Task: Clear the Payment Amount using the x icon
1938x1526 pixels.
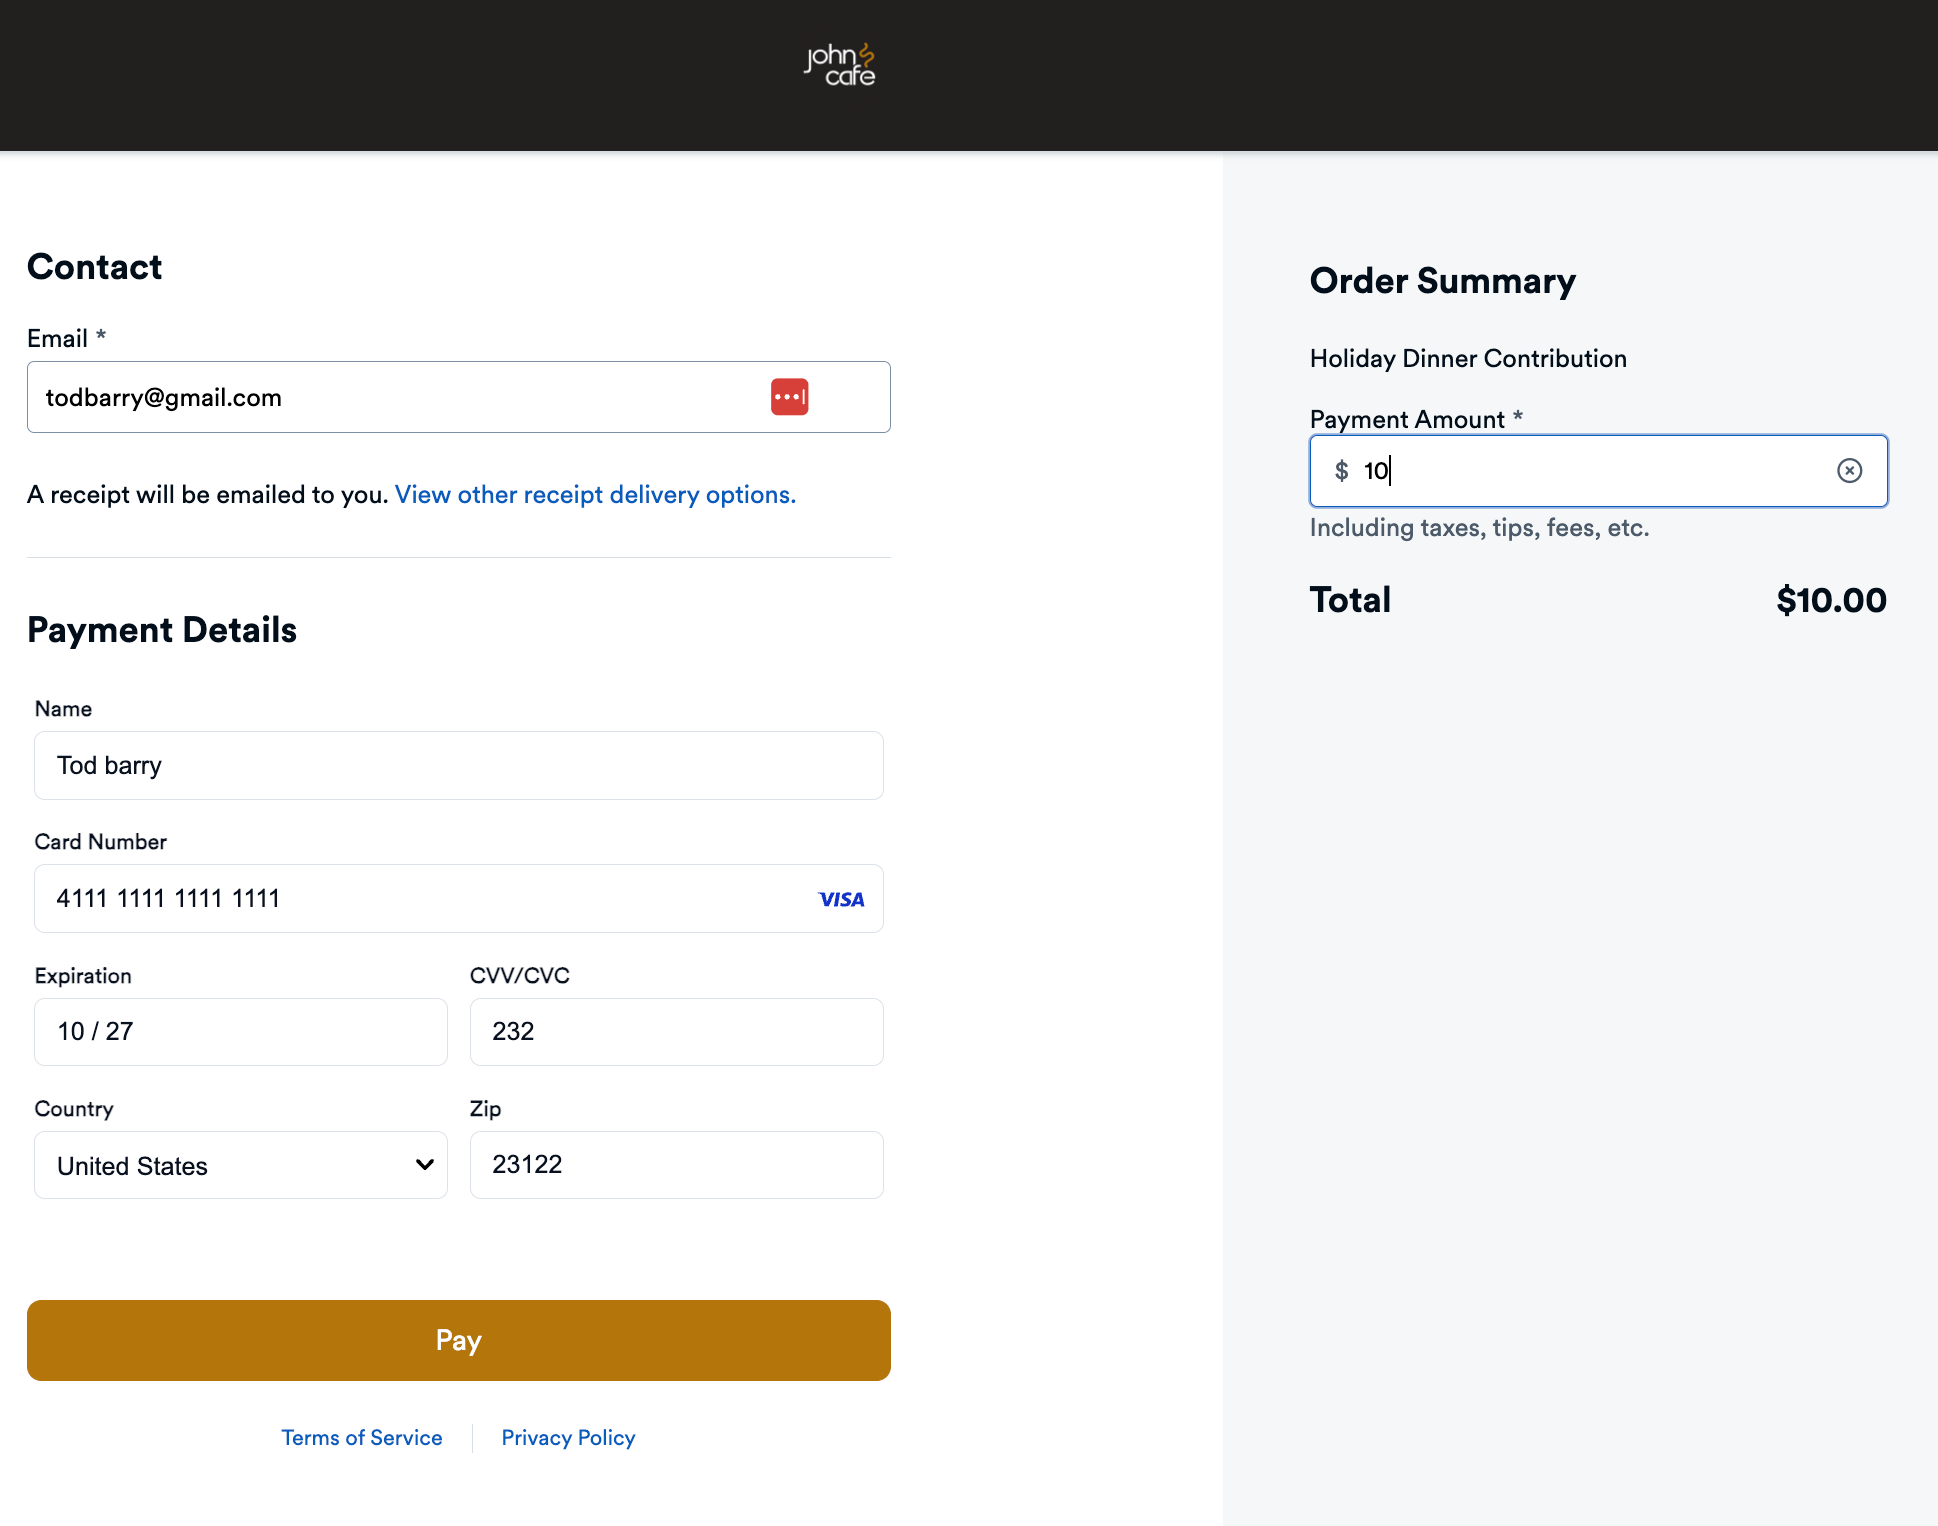Action: 1849,471
